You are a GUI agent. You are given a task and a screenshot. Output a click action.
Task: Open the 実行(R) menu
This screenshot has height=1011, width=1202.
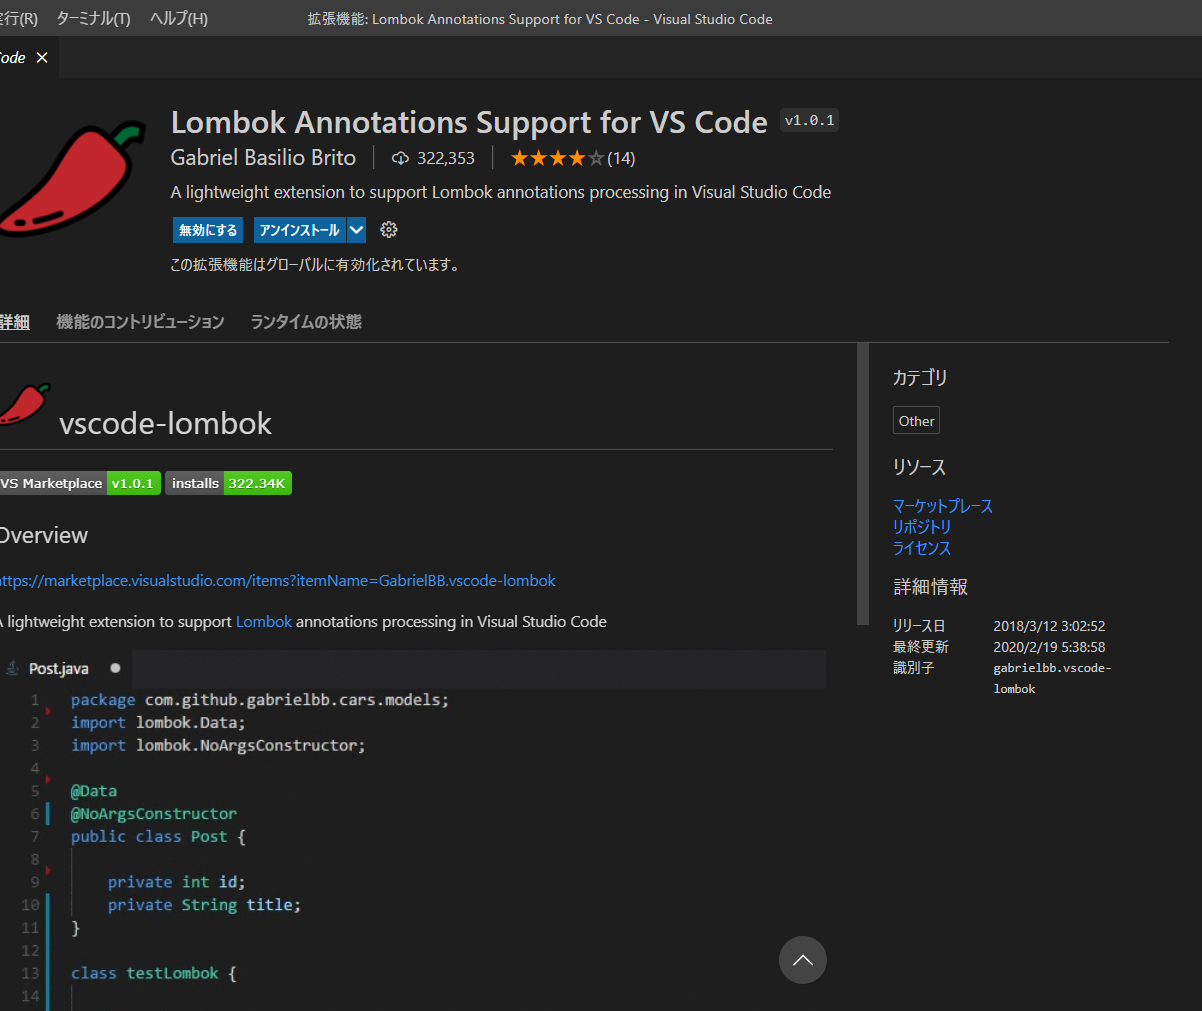19,19
